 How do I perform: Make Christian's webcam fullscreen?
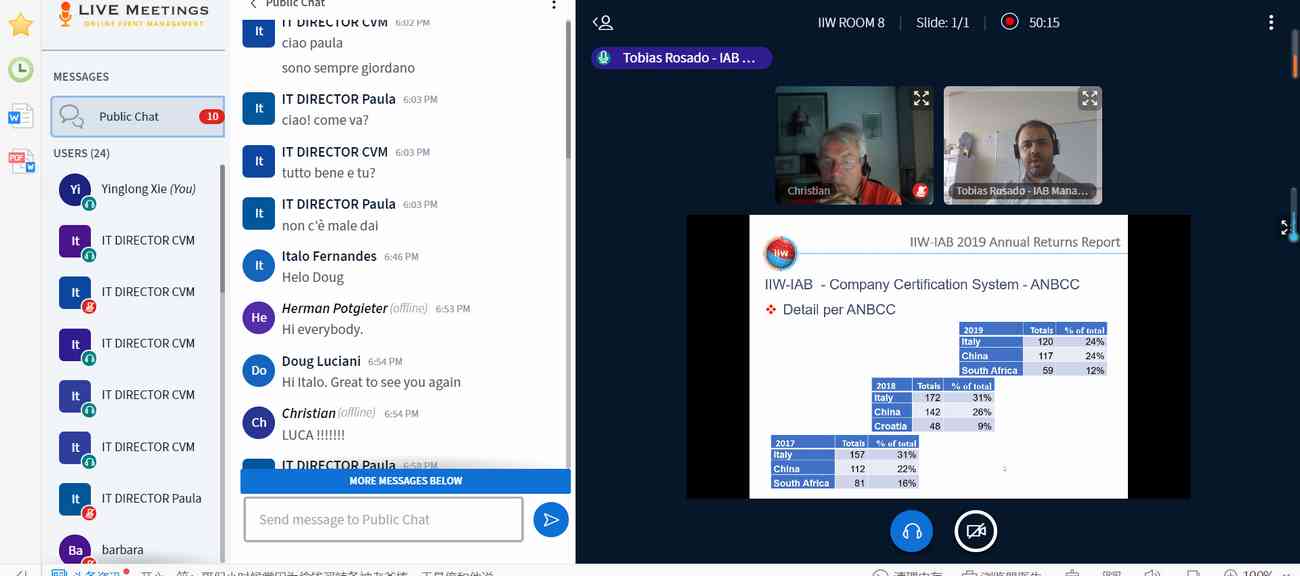point(921,98)
